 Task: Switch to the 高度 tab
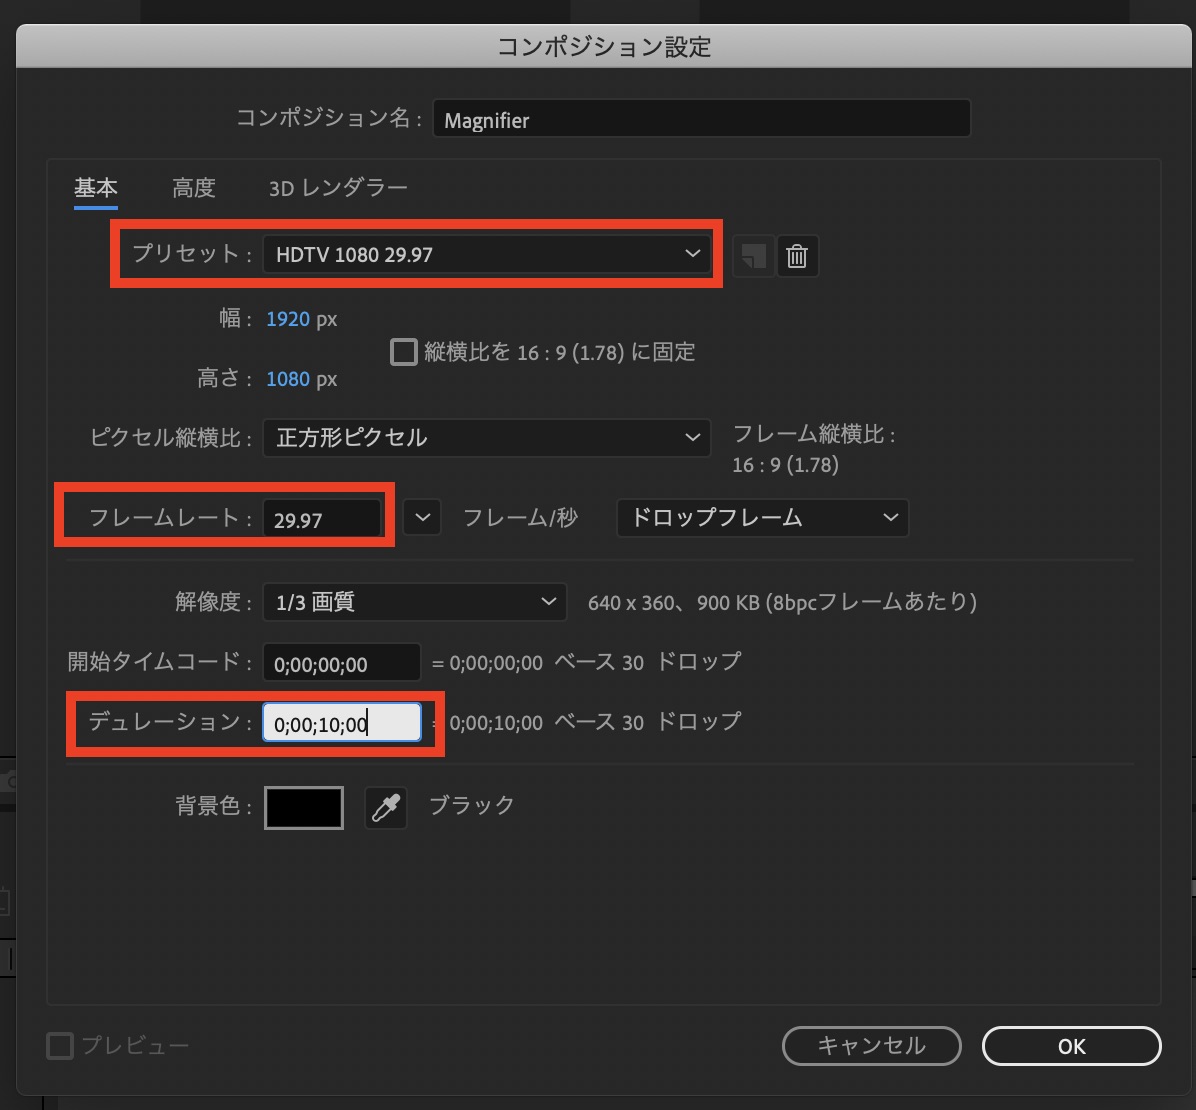pos(193,187)
